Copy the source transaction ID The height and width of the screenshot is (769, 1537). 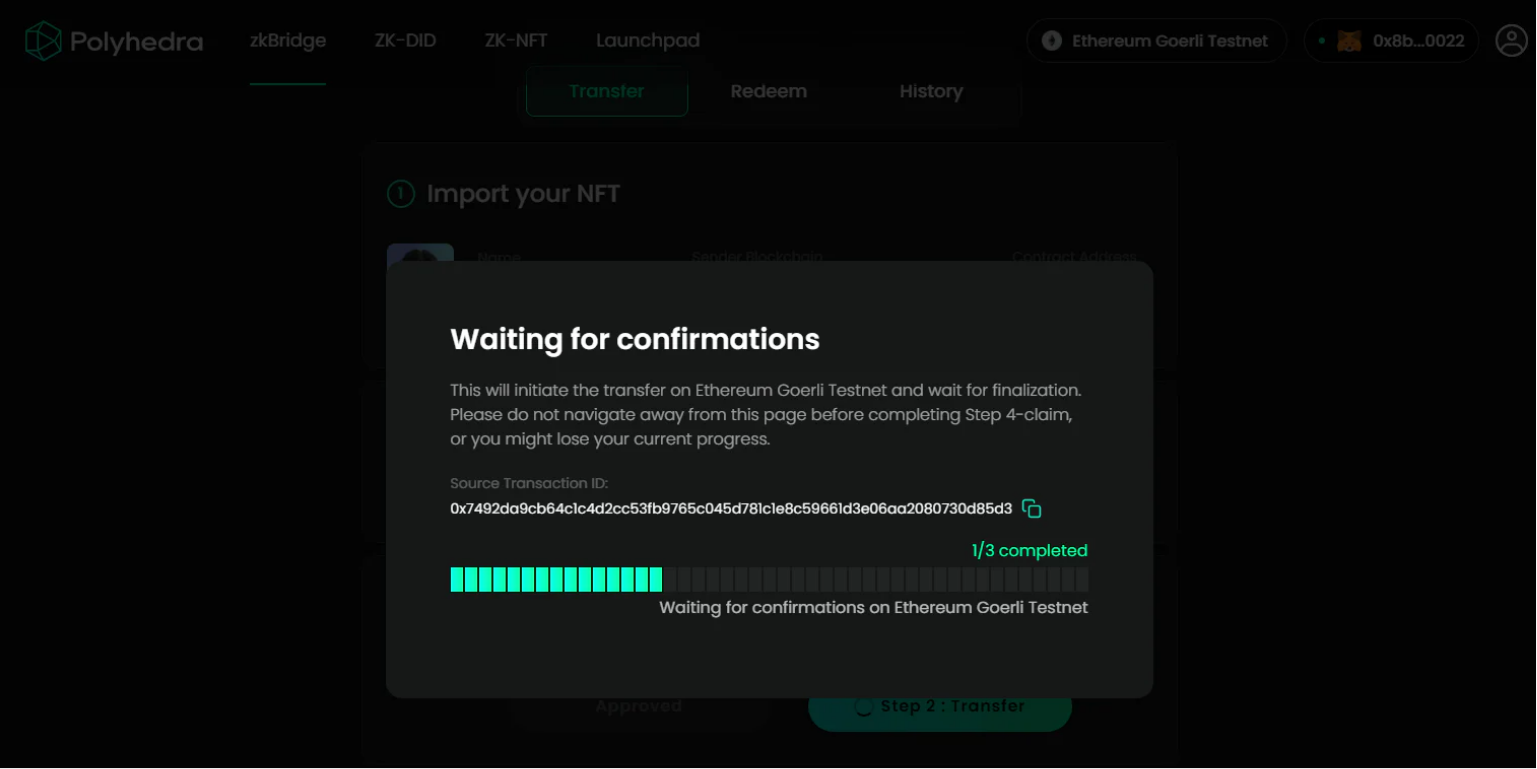tap(1032, 509)
